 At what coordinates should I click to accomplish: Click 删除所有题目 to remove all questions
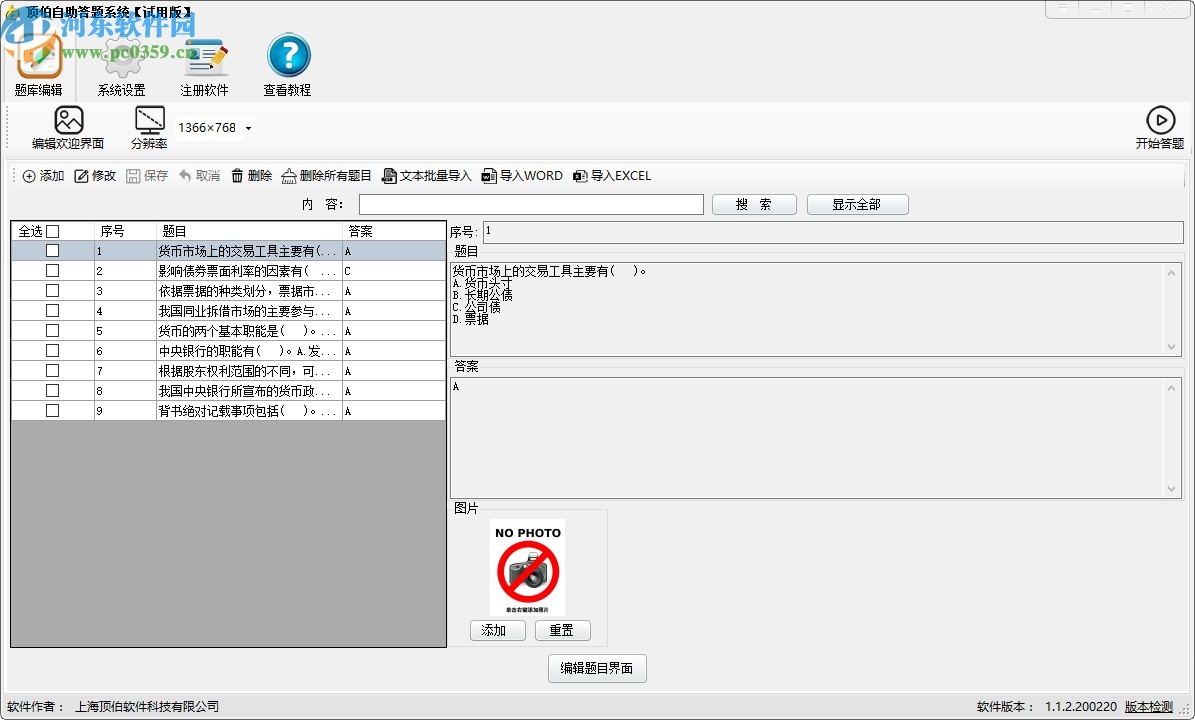326,176
